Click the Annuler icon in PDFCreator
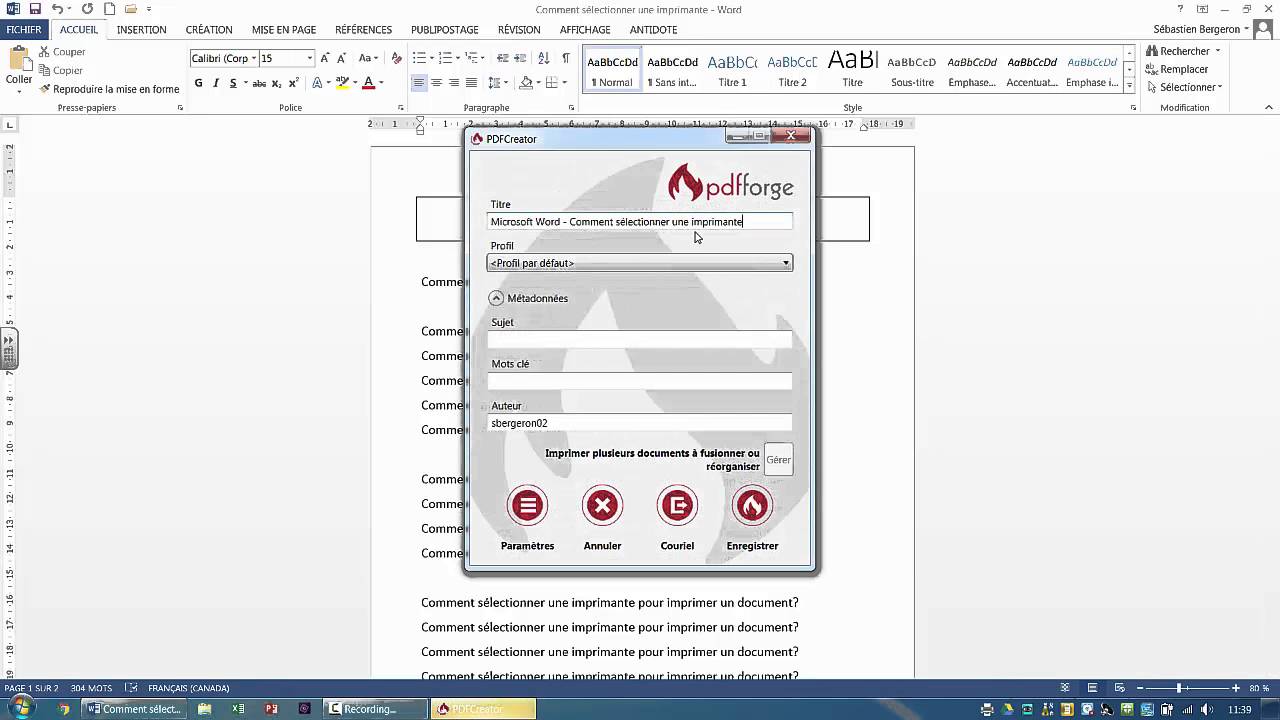 click(602, 506)
